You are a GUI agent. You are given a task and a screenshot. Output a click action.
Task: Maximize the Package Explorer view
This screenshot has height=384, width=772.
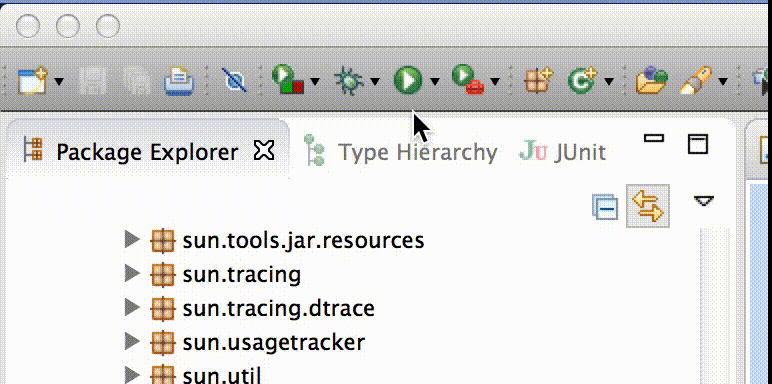[698, 144]
